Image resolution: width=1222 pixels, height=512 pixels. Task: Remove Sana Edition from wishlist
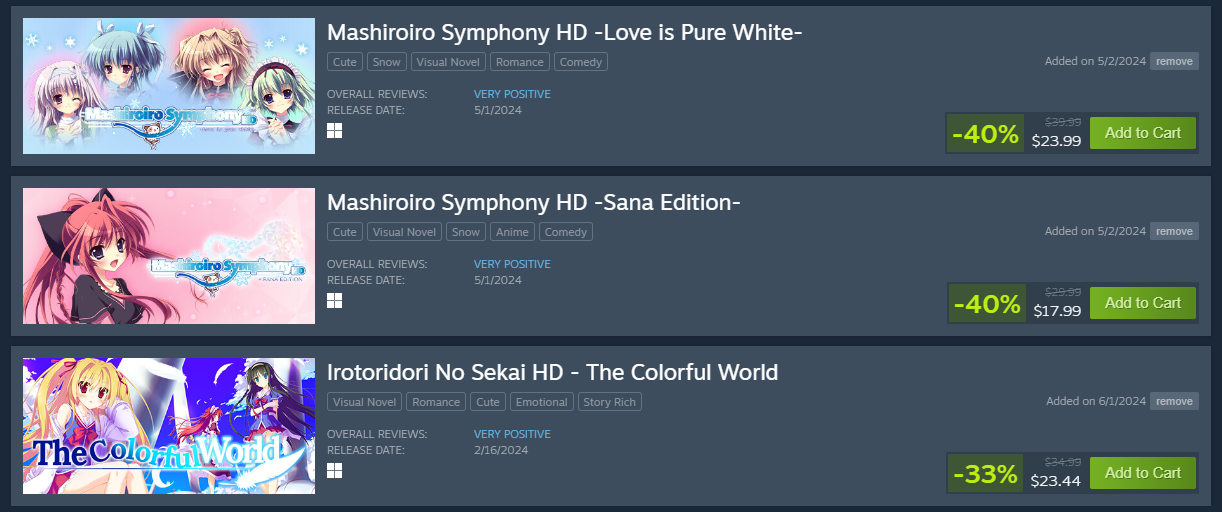1173,231
